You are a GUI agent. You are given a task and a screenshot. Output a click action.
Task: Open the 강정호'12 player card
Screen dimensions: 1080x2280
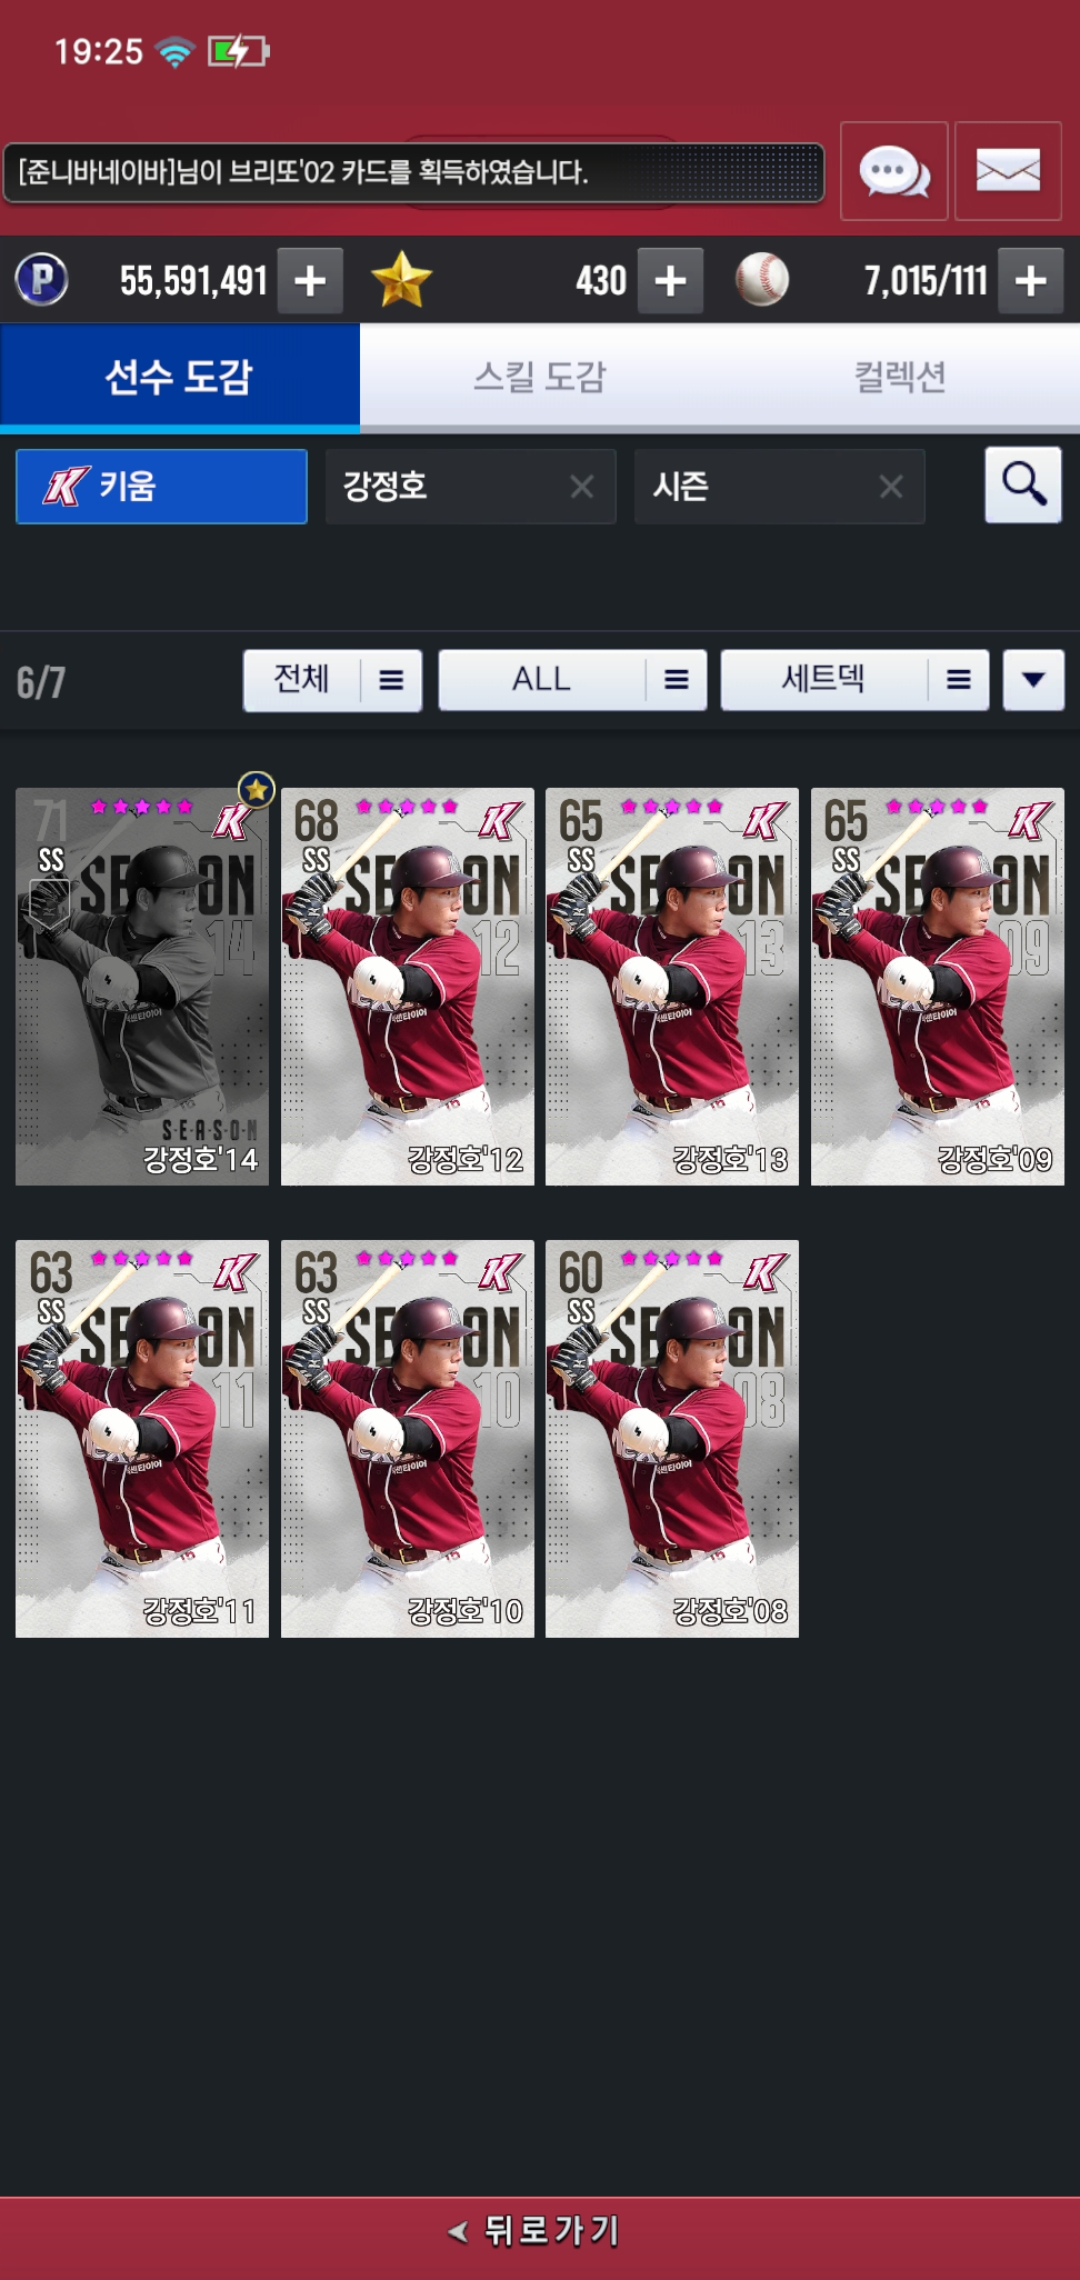point(407,987)
